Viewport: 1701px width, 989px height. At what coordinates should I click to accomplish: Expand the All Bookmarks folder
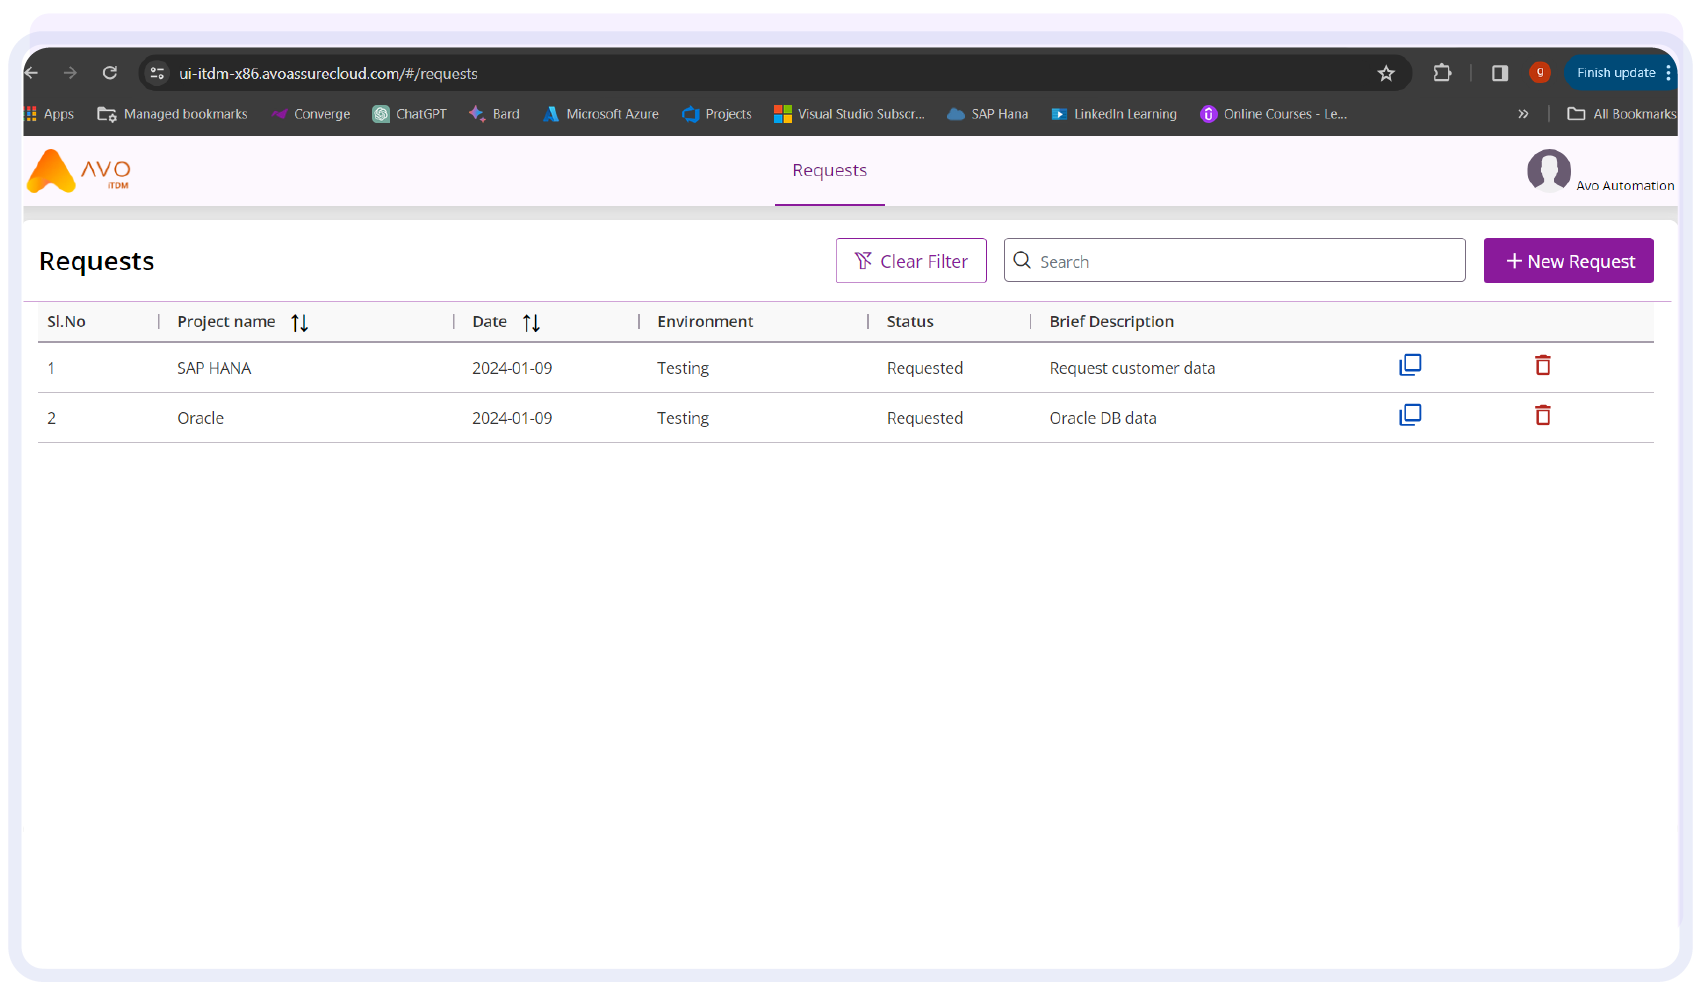pyautogui.click(x=1620, y=114)
